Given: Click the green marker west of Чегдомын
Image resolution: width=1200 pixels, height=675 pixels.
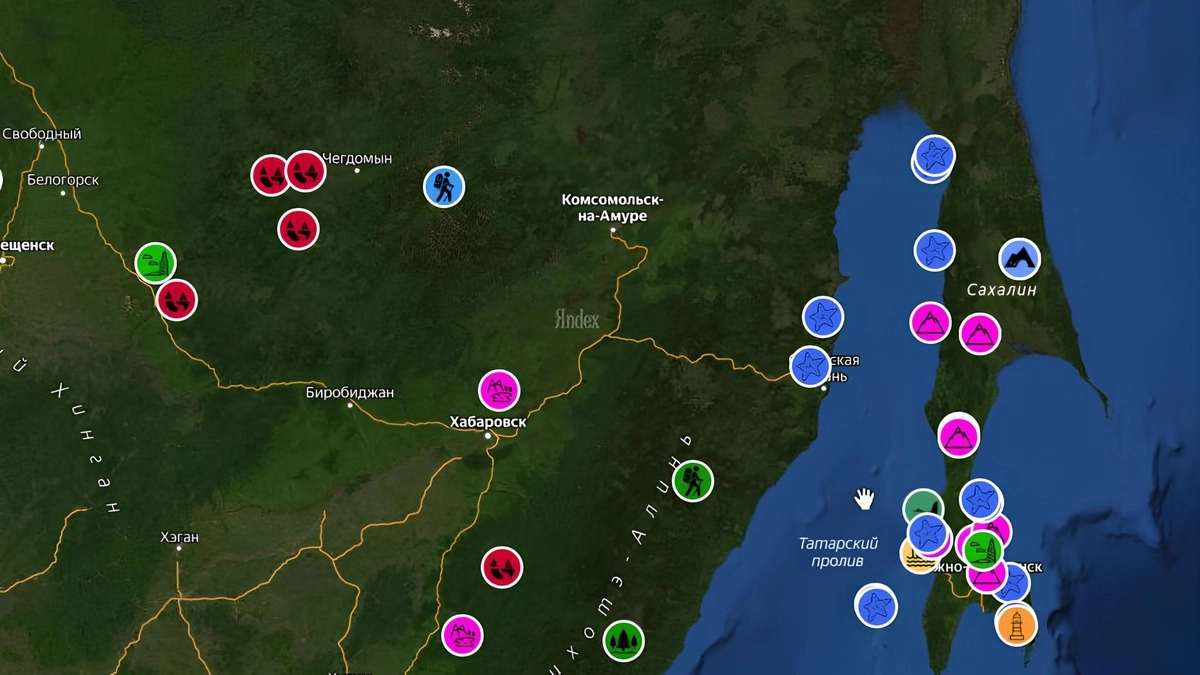Looking at the screenshot, I should 156,263.
